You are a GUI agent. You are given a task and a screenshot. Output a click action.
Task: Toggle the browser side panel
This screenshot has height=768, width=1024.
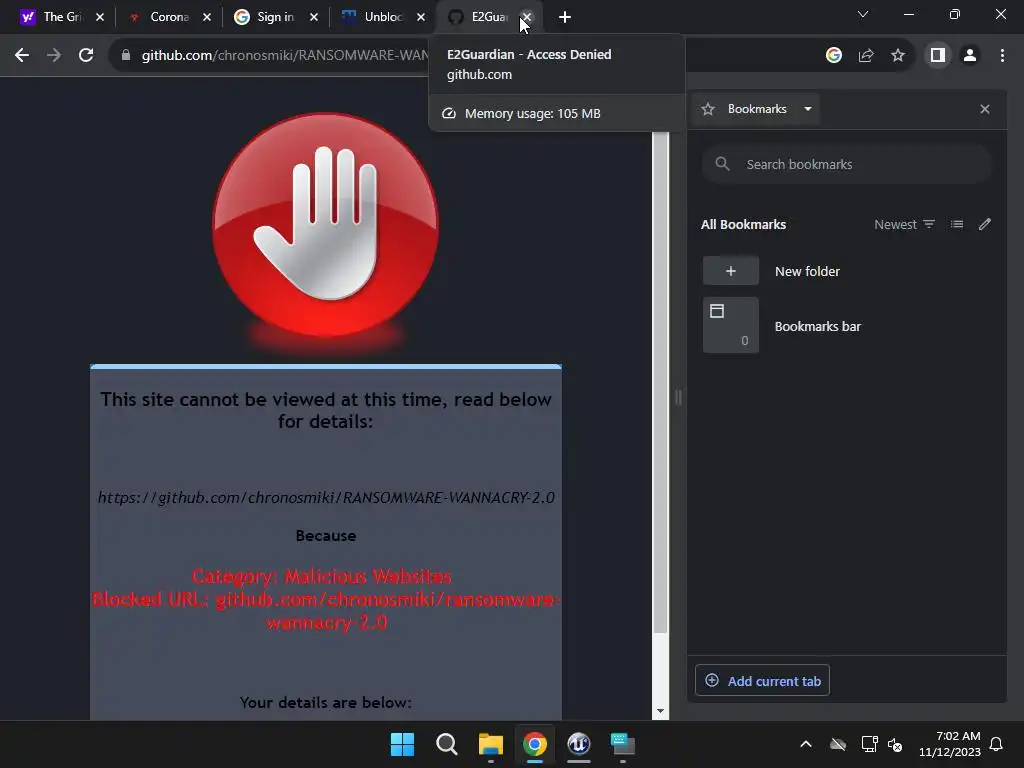[938, 56]
